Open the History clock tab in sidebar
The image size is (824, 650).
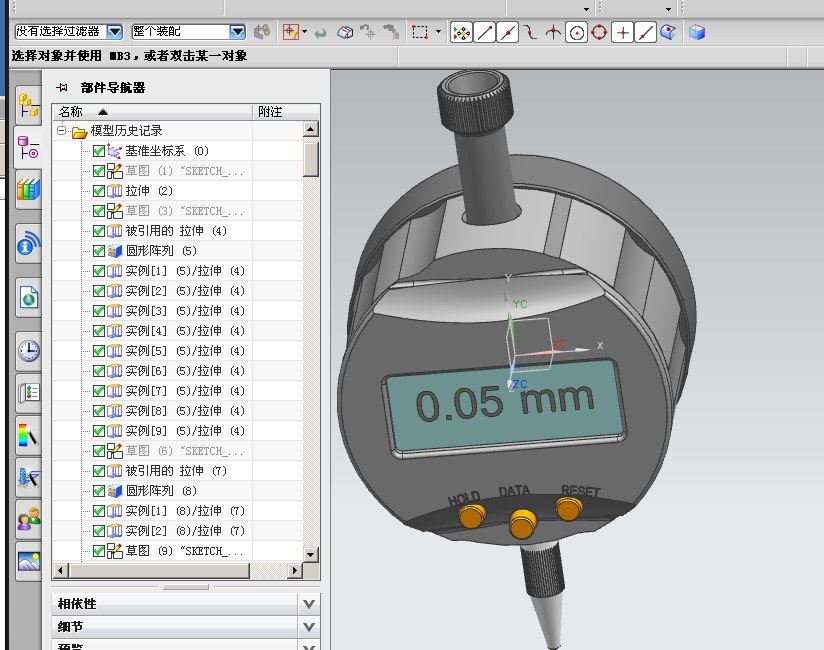coord(28,350)
